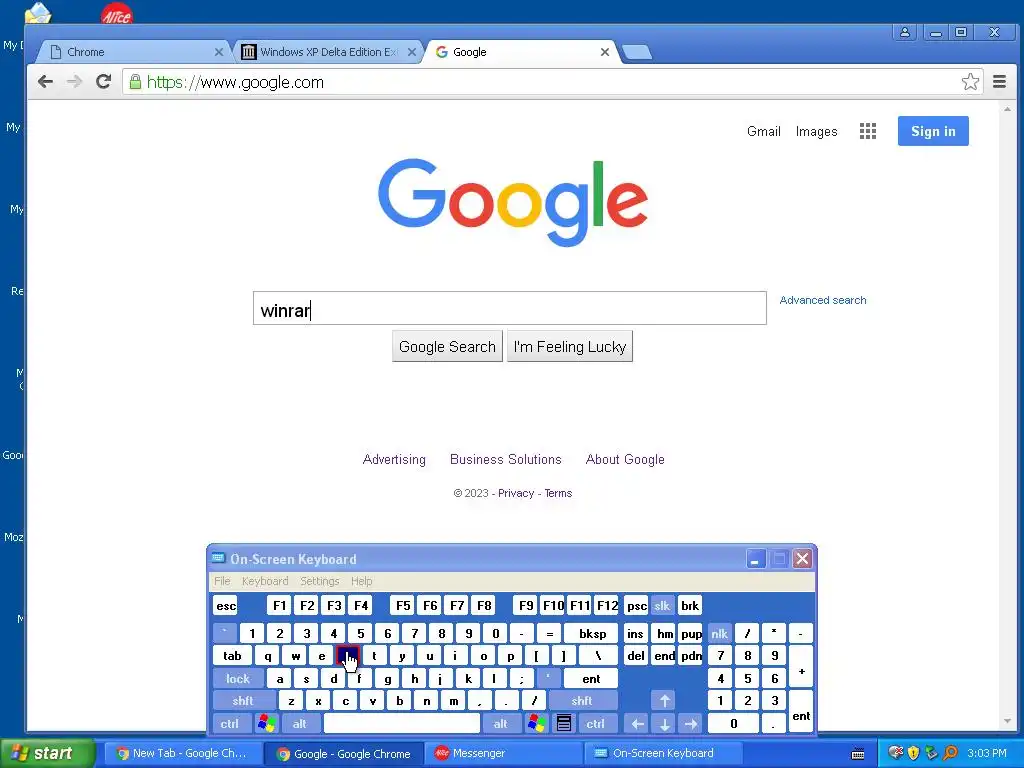Click the page scrollbar down arrow
The width and height of the screenshot is (1024, 768).
click(x=1007, y=722)
